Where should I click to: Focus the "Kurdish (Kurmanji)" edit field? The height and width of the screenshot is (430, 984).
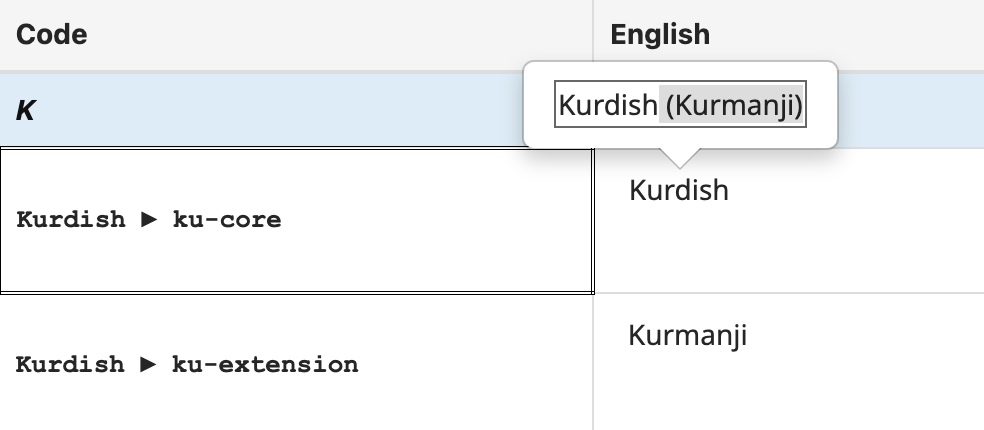coord(681,105)
